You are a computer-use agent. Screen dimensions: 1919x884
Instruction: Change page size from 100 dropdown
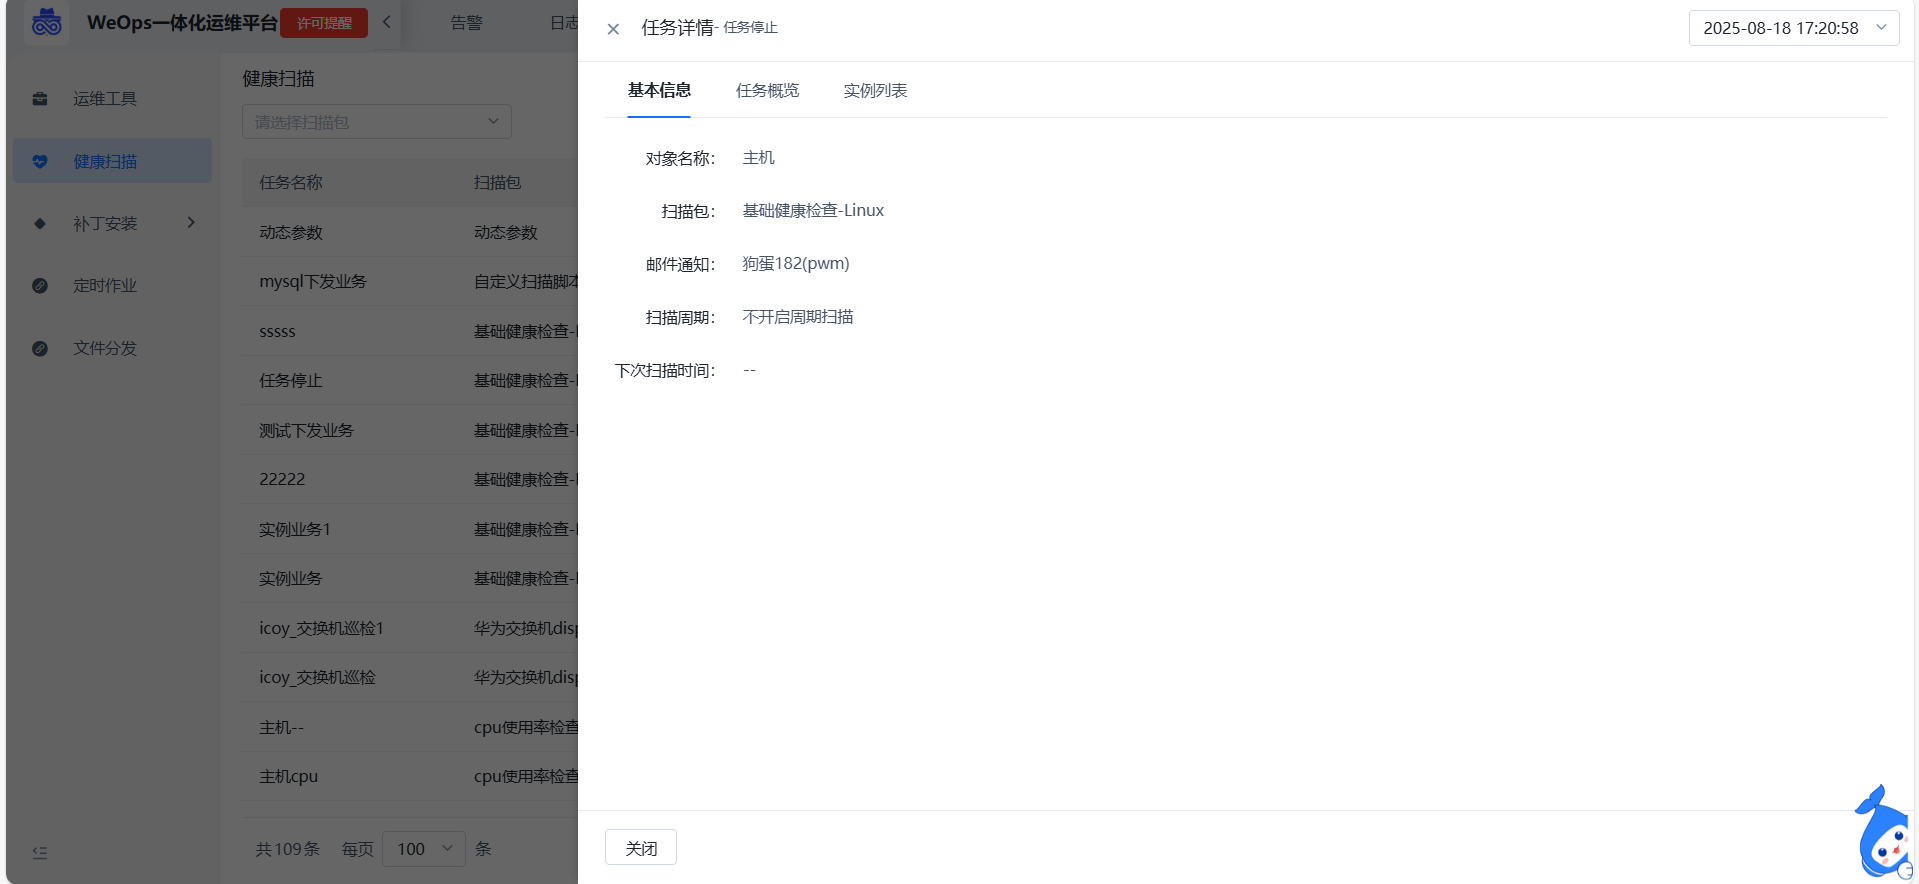click(x=424, y=849)
